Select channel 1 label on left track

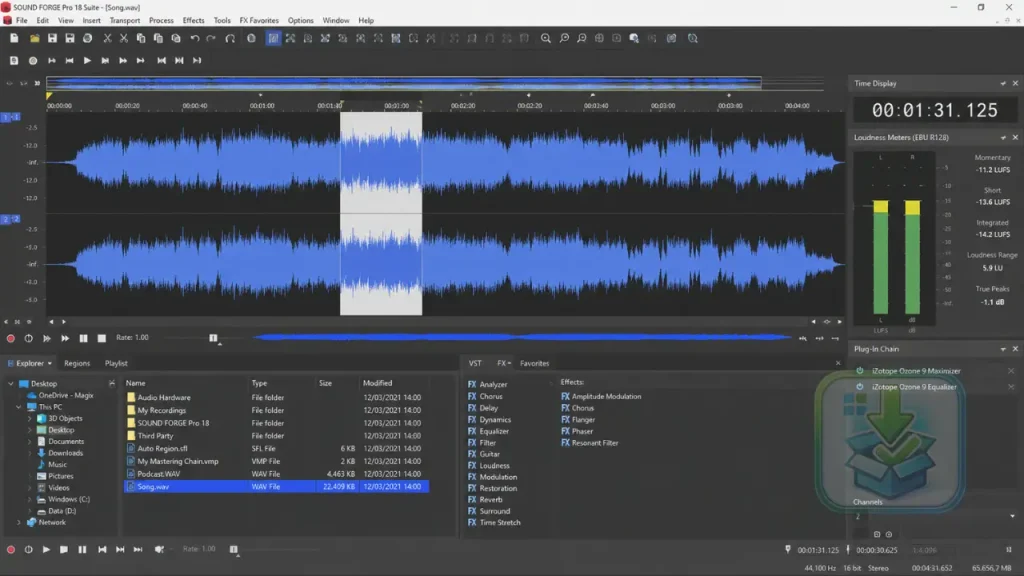pyautogui.click(x=10, y=117)
